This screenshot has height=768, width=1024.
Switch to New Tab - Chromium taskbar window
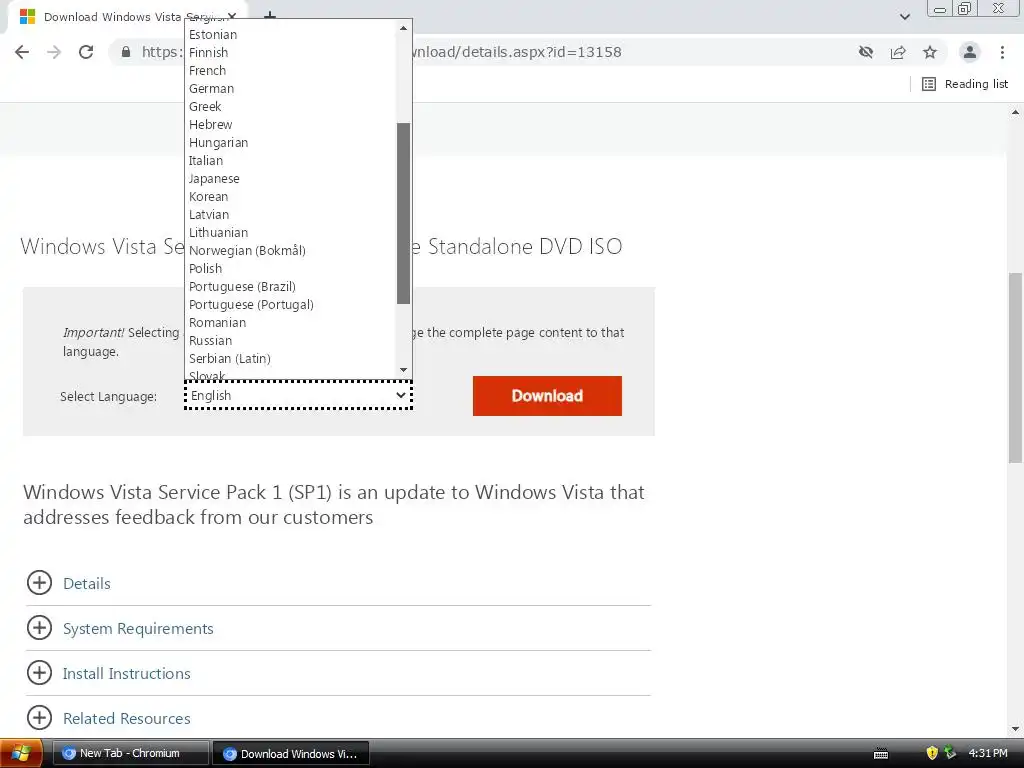[131, 754]
